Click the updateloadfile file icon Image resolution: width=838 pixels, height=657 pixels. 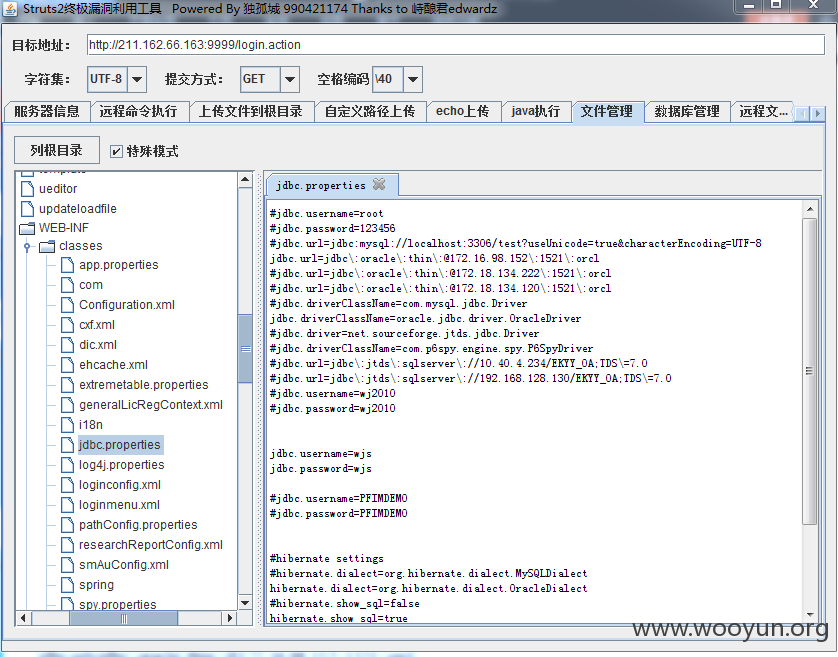point(27,208)
